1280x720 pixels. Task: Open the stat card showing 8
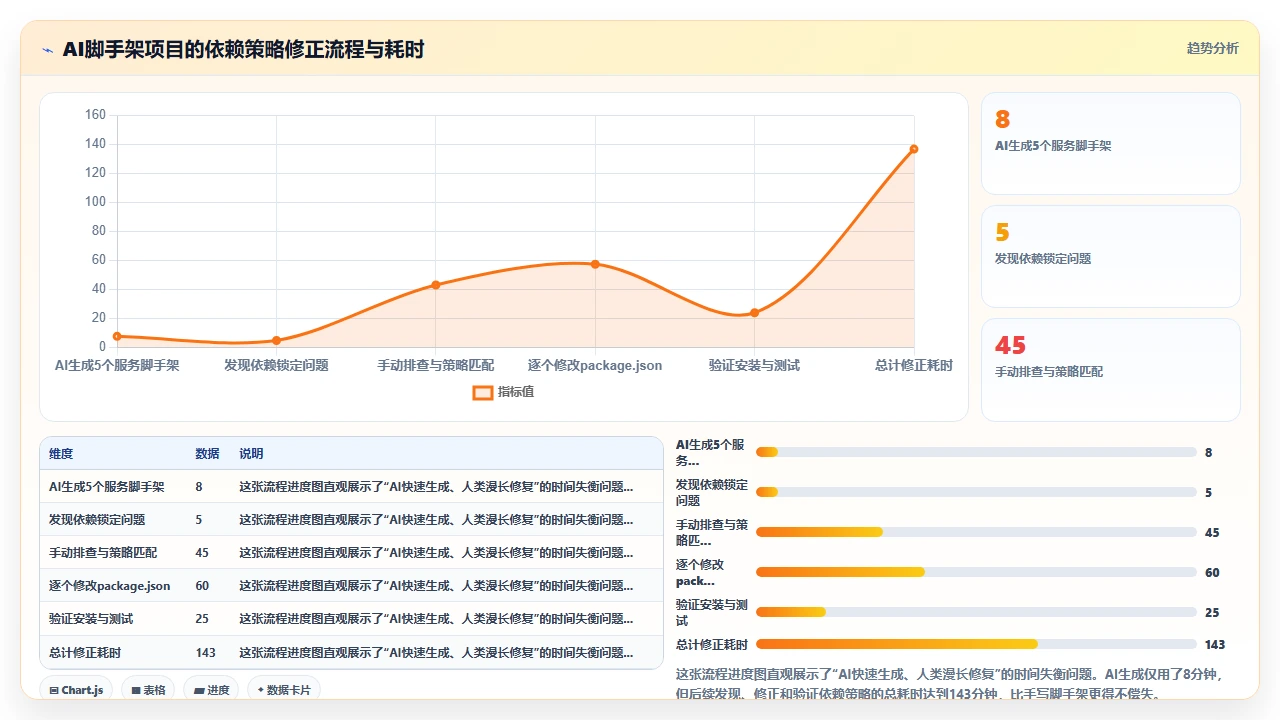tap(1111, 143)
